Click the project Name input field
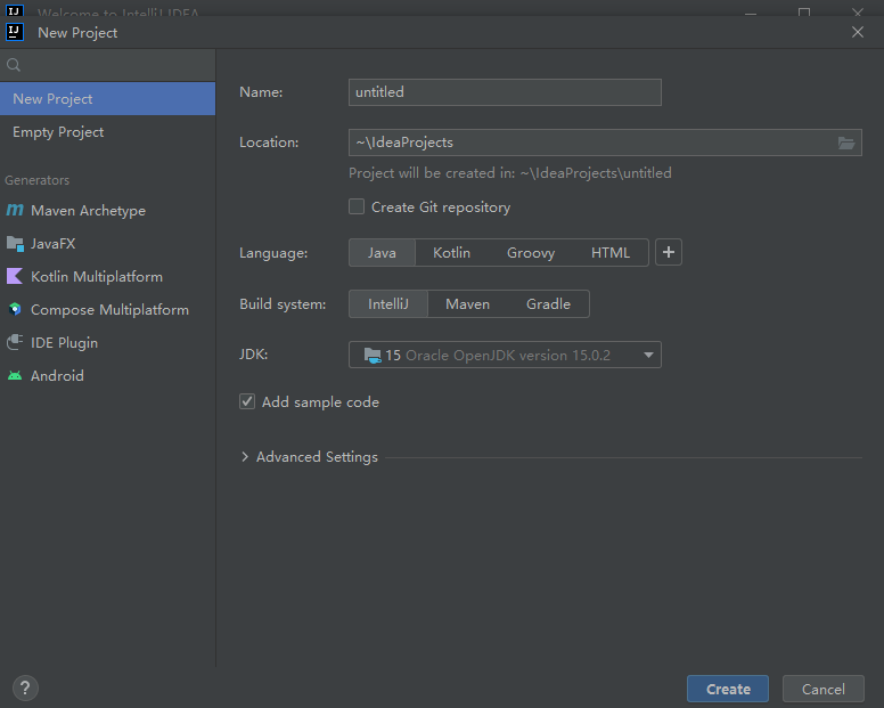The height and width of the screenshot is (708, 885). [505, 92]
